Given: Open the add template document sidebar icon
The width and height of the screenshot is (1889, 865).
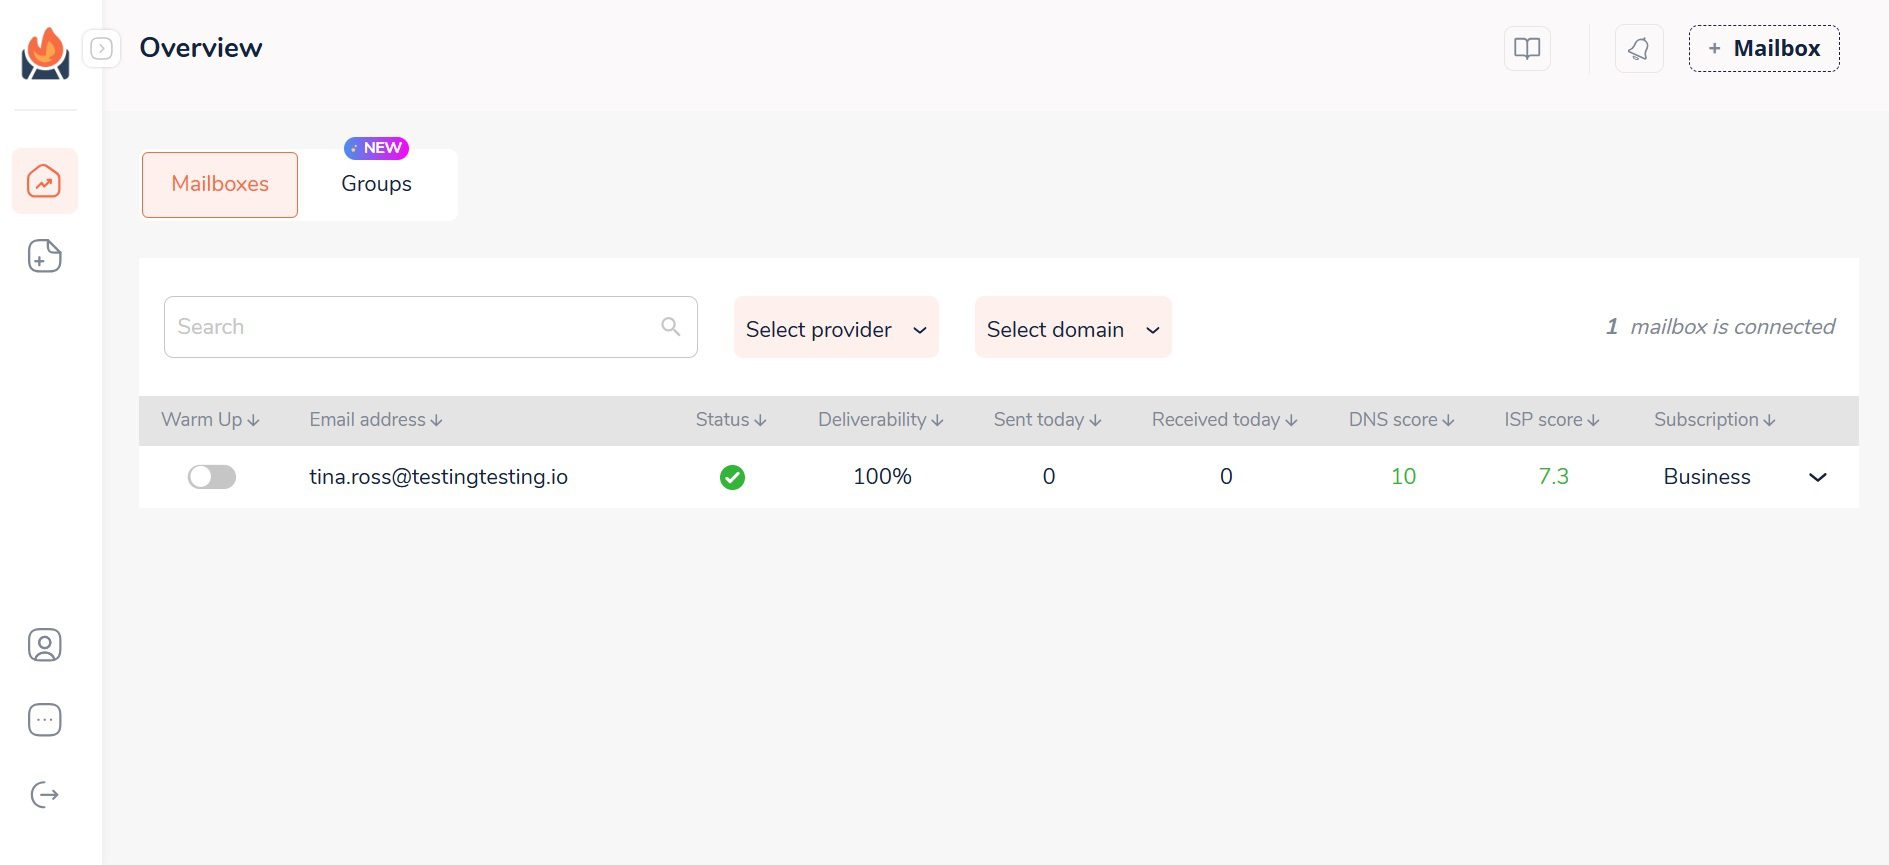Looking at the screenshot, I should pyautogui.click(x=44, y=256).
